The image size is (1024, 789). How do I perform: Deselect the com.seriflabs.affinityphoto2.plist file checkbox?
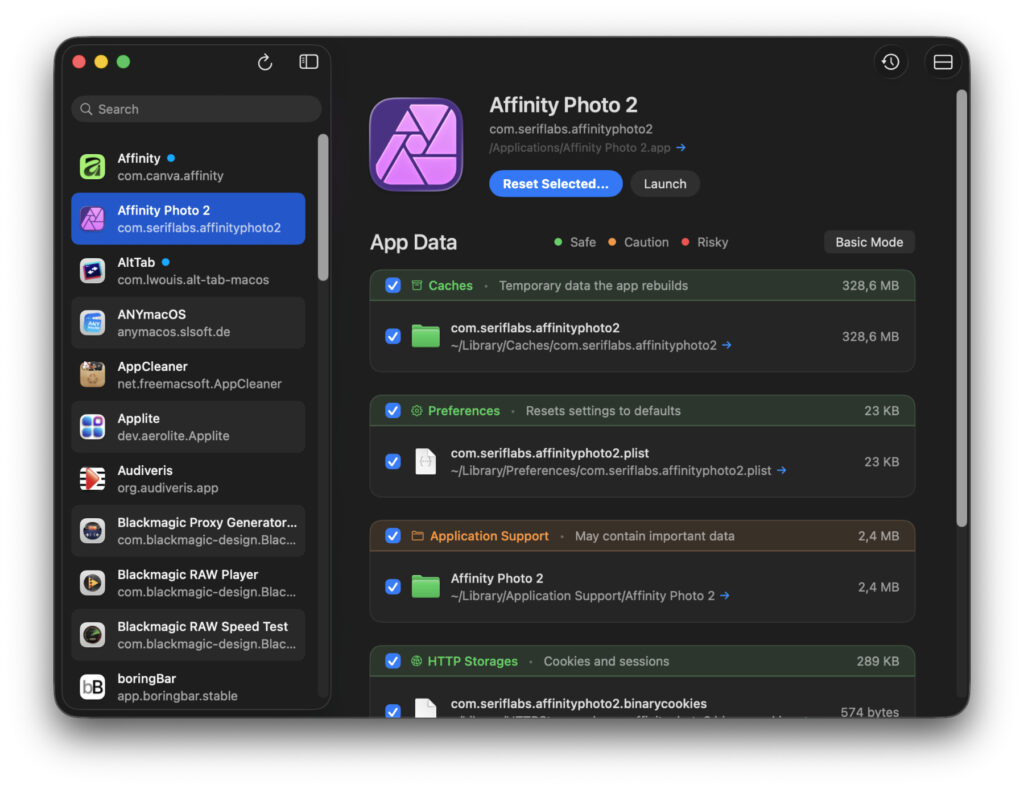tap(393, 462)
